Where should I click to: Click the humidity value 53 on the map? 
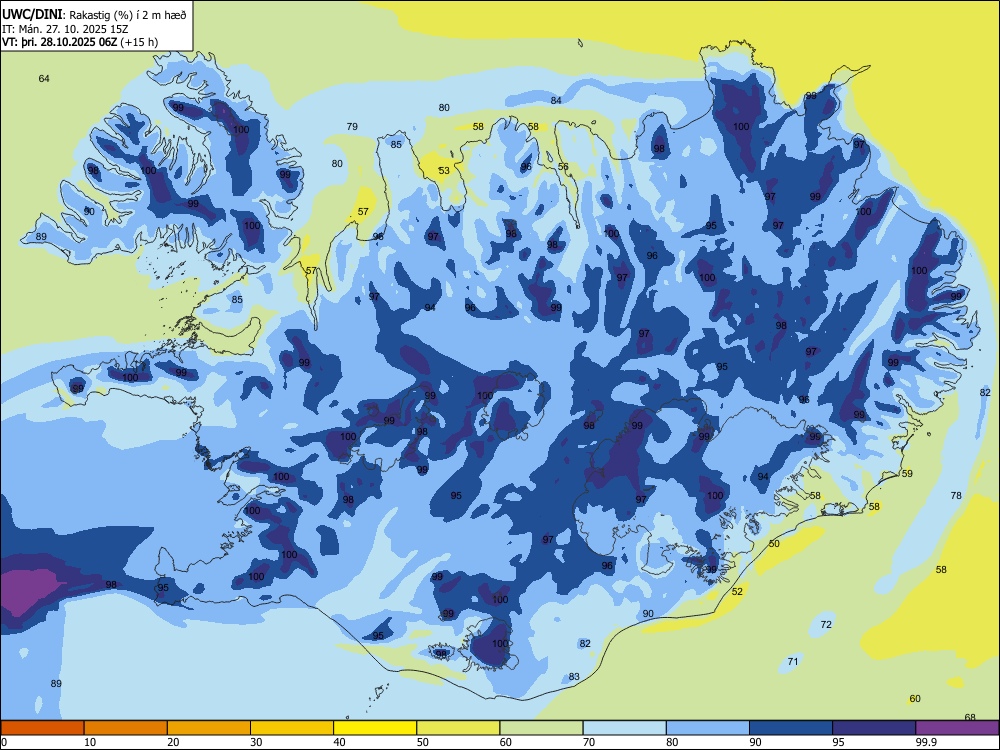pyautogui.click(x=444, y=170)
